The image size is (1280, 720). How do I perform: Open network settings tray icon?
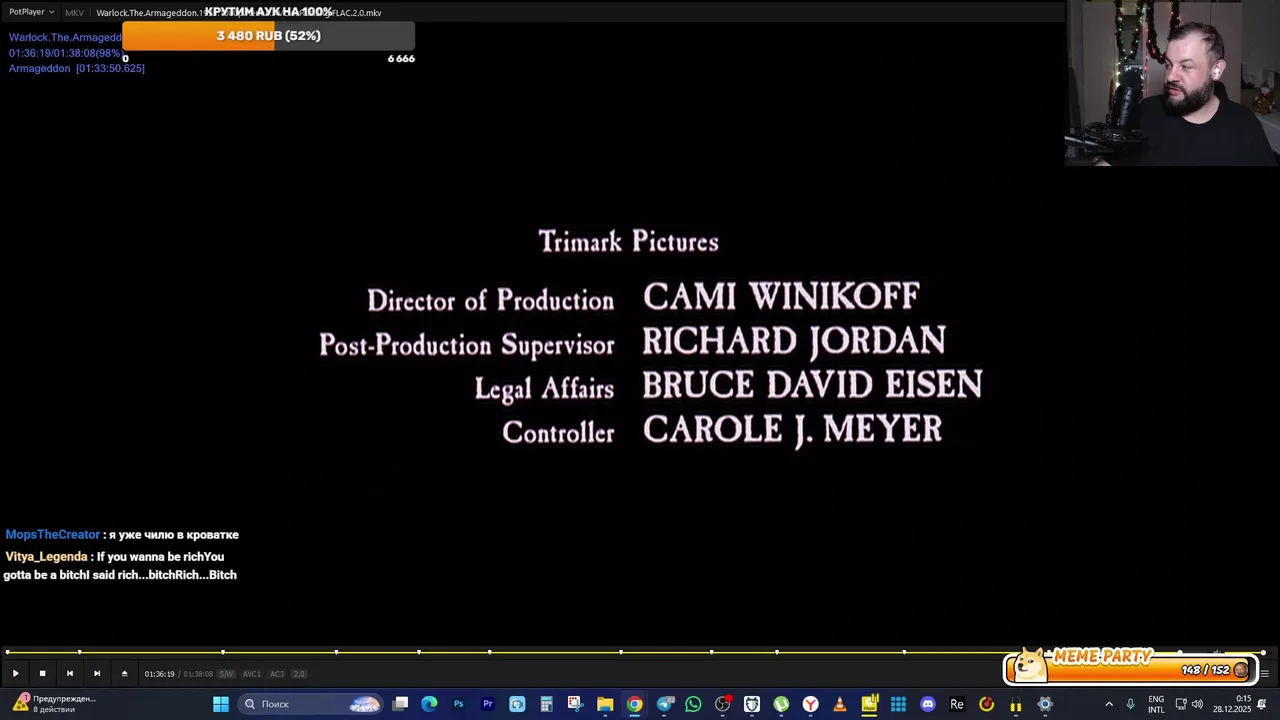tap(1180, 704)
